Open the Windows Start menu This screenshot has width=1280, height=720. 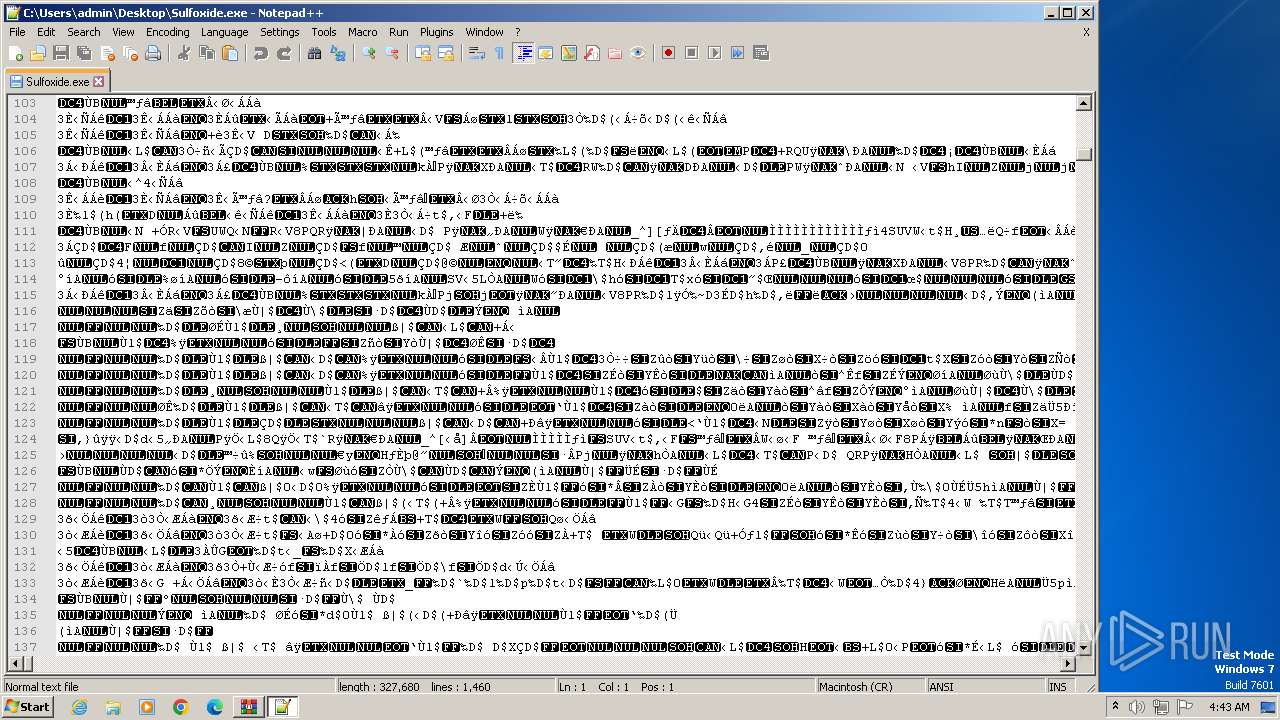pyautogui.click(x=27, y=707)
